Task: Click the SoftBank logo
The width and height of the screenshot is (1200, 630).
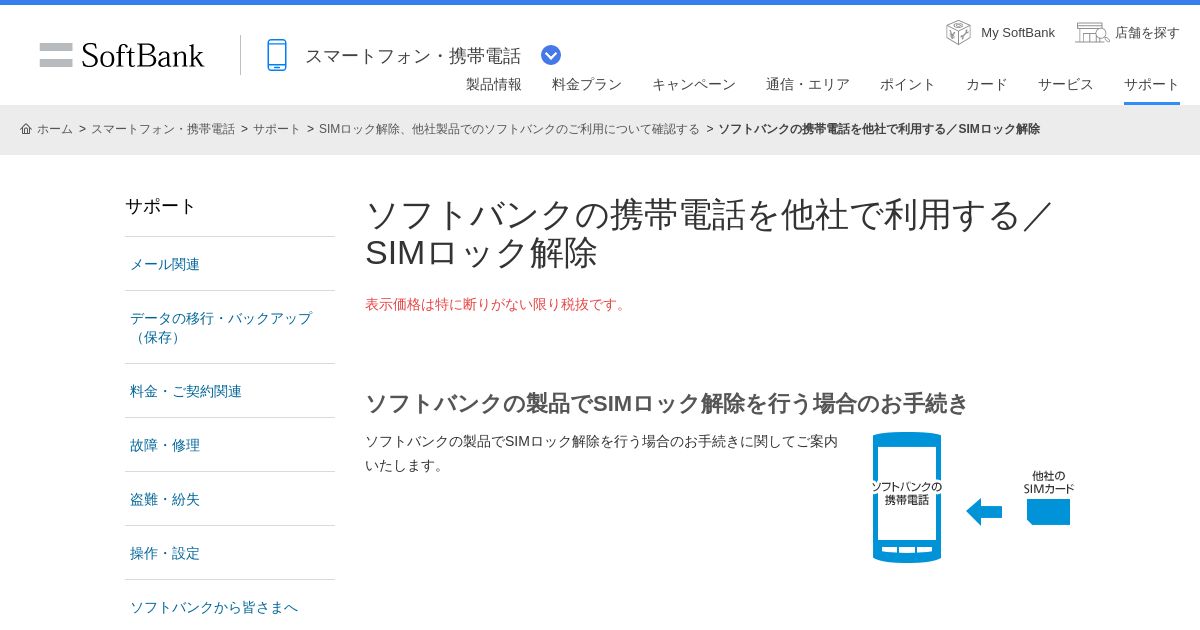Action: 122,55
